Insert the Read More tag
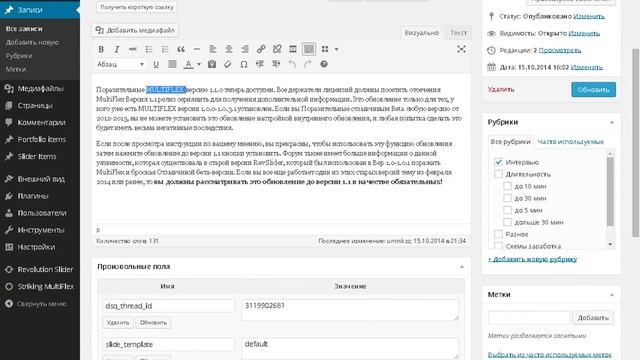This screenshot has width=640, height=360. 293,49
